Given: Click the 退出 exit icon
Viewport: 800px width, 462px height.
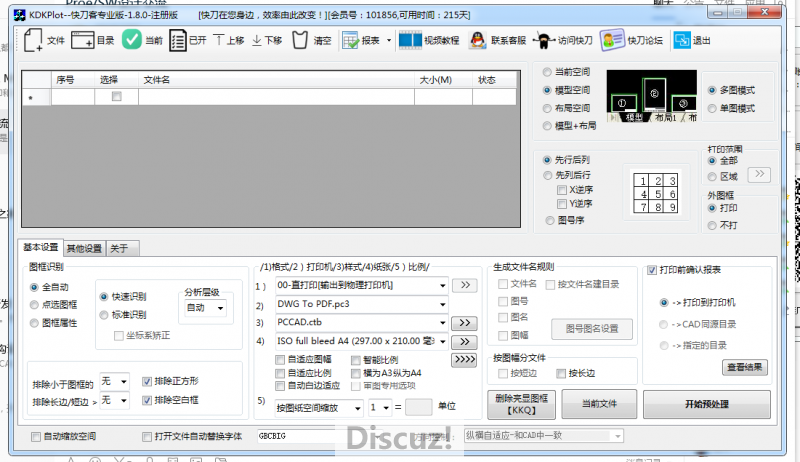Looking at the screenshot, I should (682, 40).
